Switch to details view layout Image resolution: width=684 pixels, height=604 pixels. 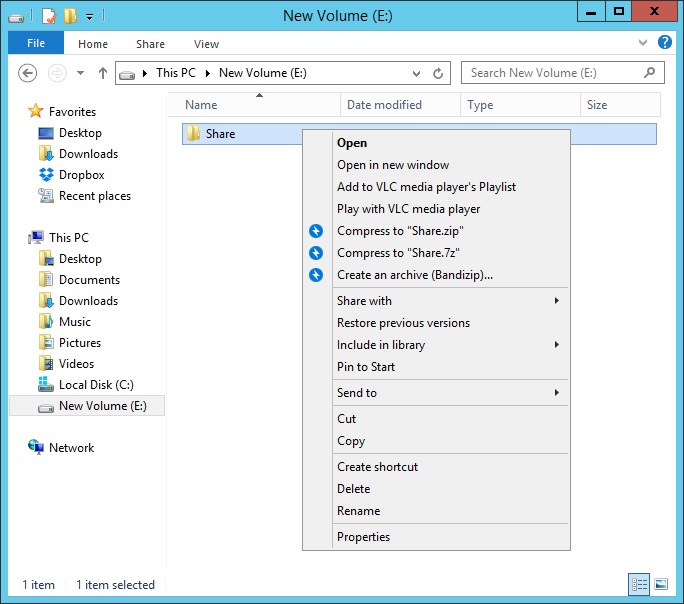(x=639, y=584)
